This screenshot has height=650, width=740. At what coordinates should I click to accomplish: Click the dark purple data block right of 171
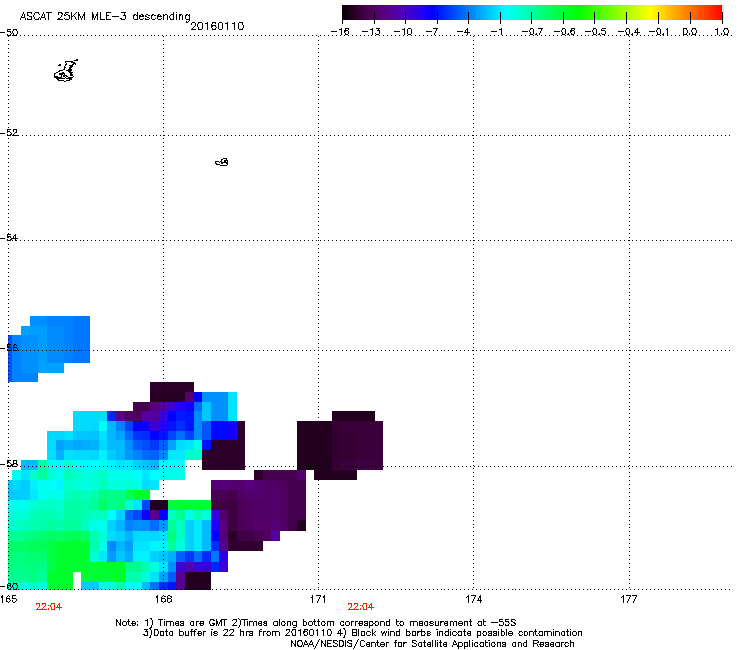pyautogui.click(x=340, y=445)
